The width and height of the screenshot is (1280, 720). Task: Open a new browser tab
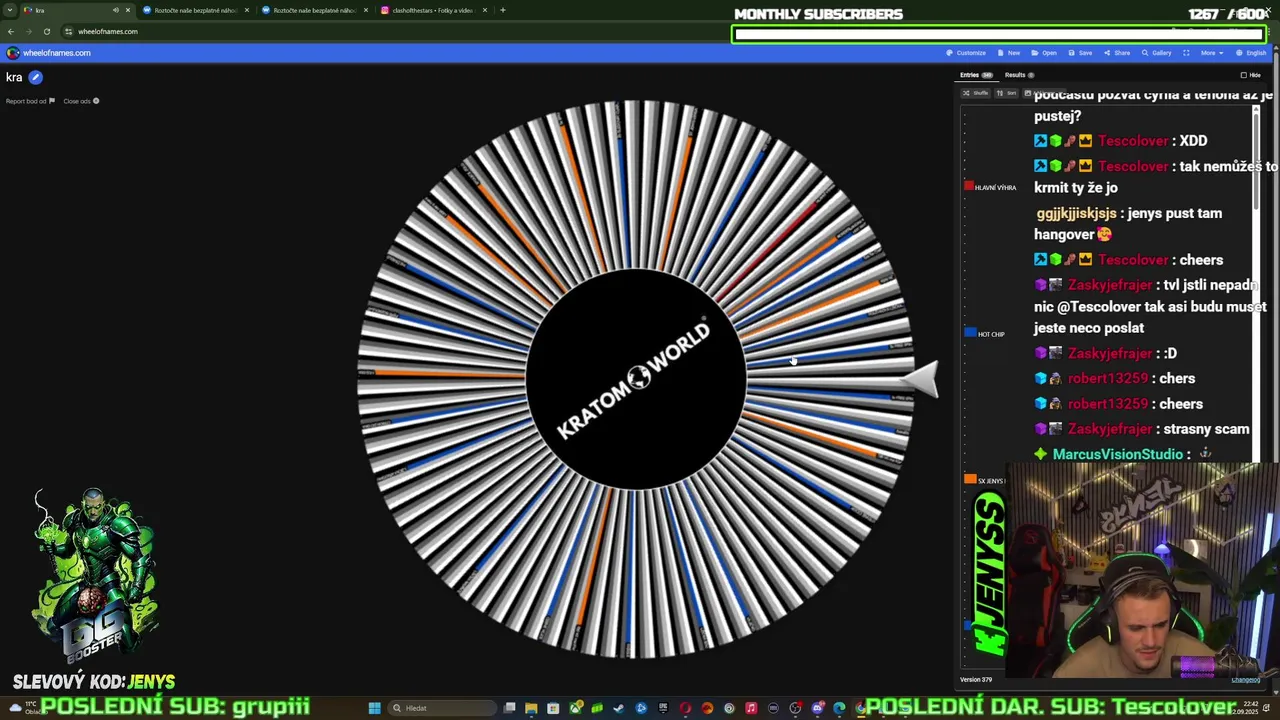click(503, 10)
